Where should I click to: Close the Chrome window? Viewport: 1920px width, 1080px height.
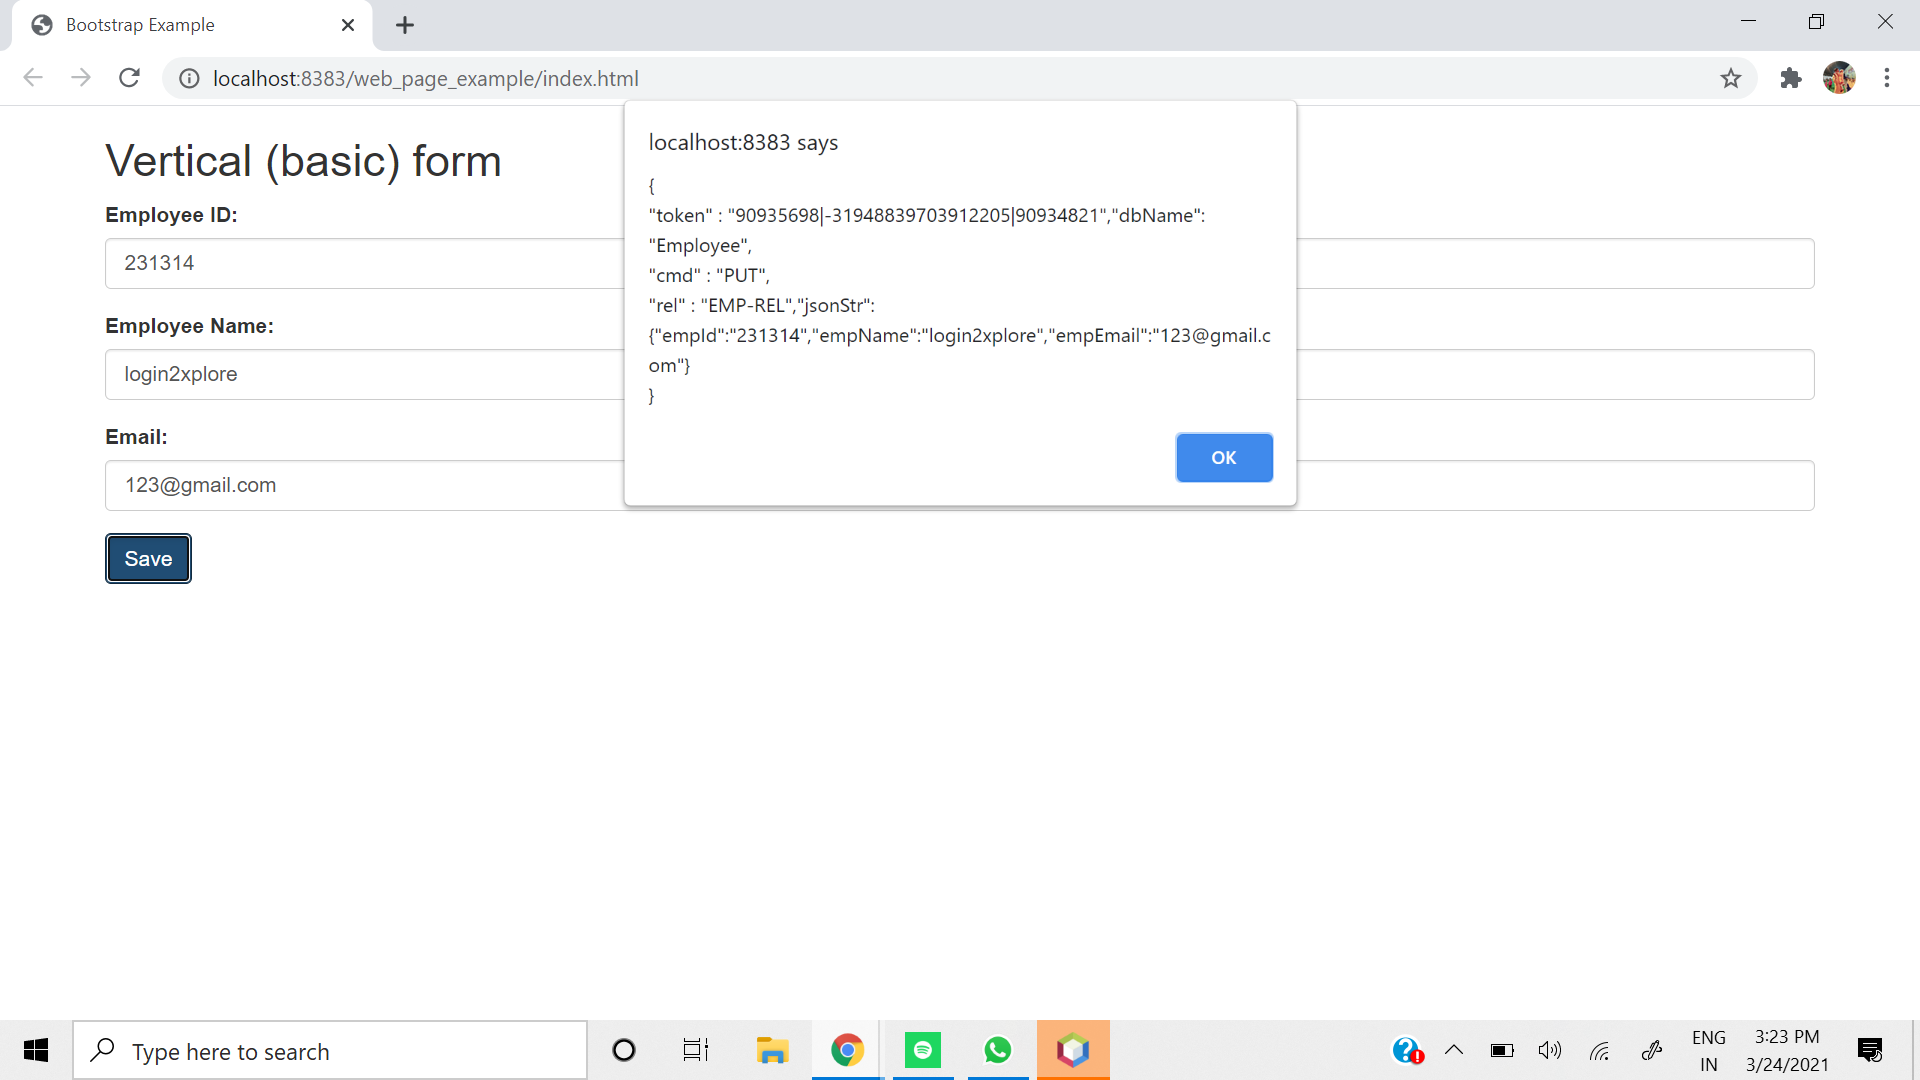point(1885,22)
